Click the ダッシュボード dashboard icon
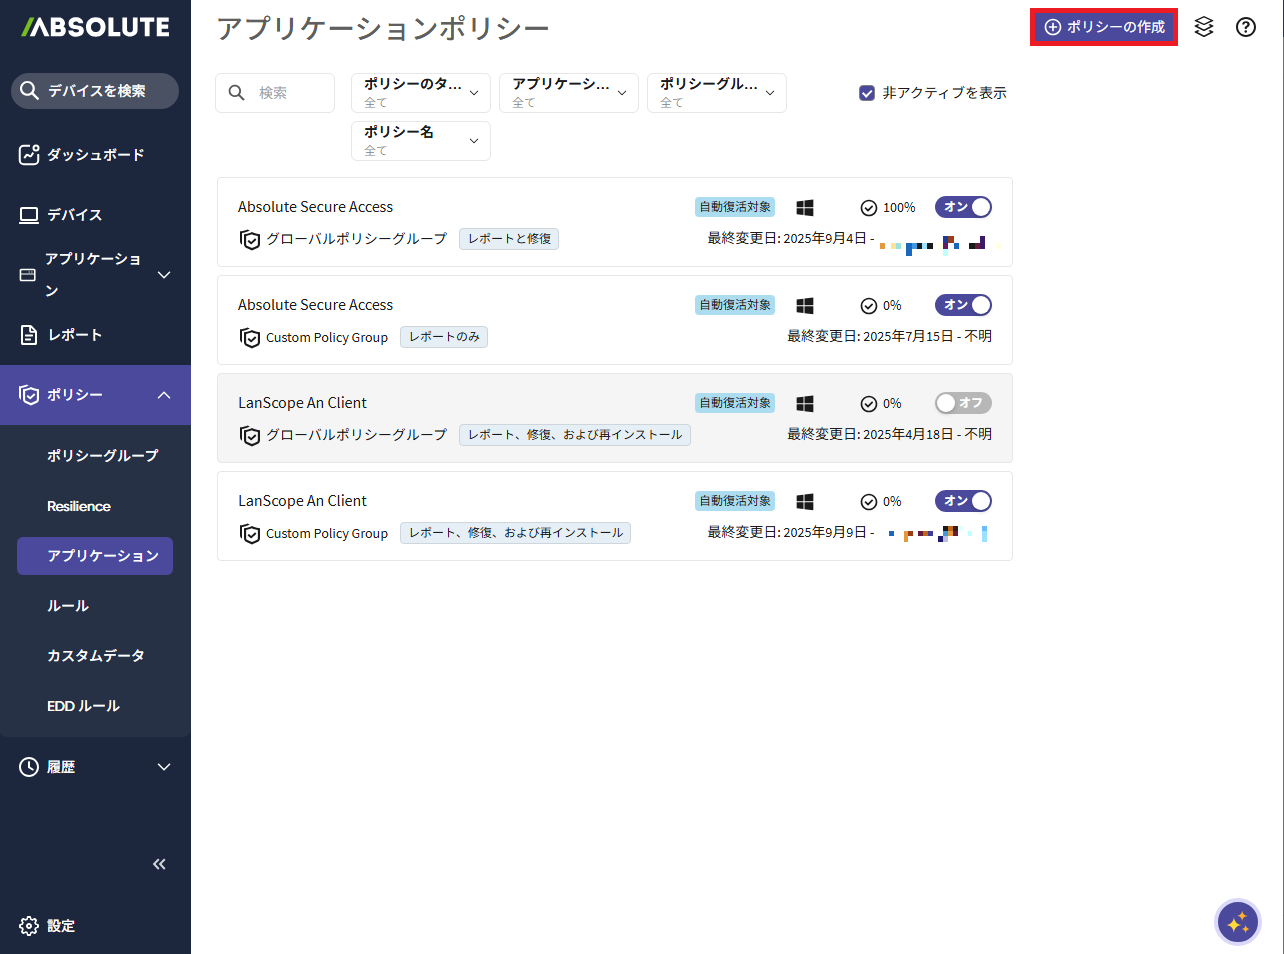The width and height of the screenshot is (1284, 954). coord(29,155)
